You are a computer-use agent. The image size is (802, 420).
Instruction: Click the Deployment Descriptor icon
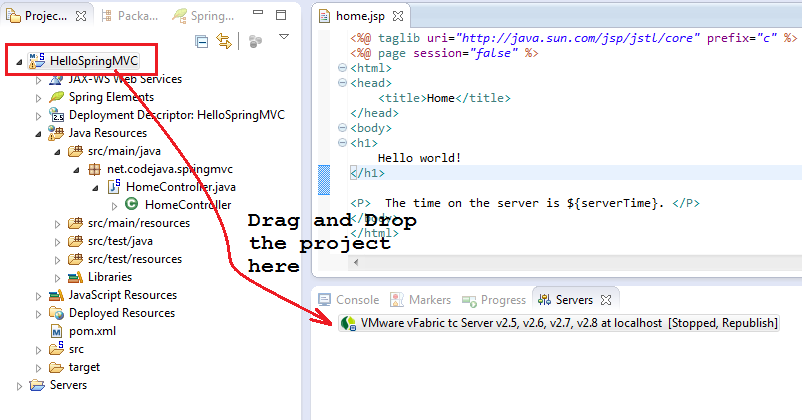(x=56, y=115)
